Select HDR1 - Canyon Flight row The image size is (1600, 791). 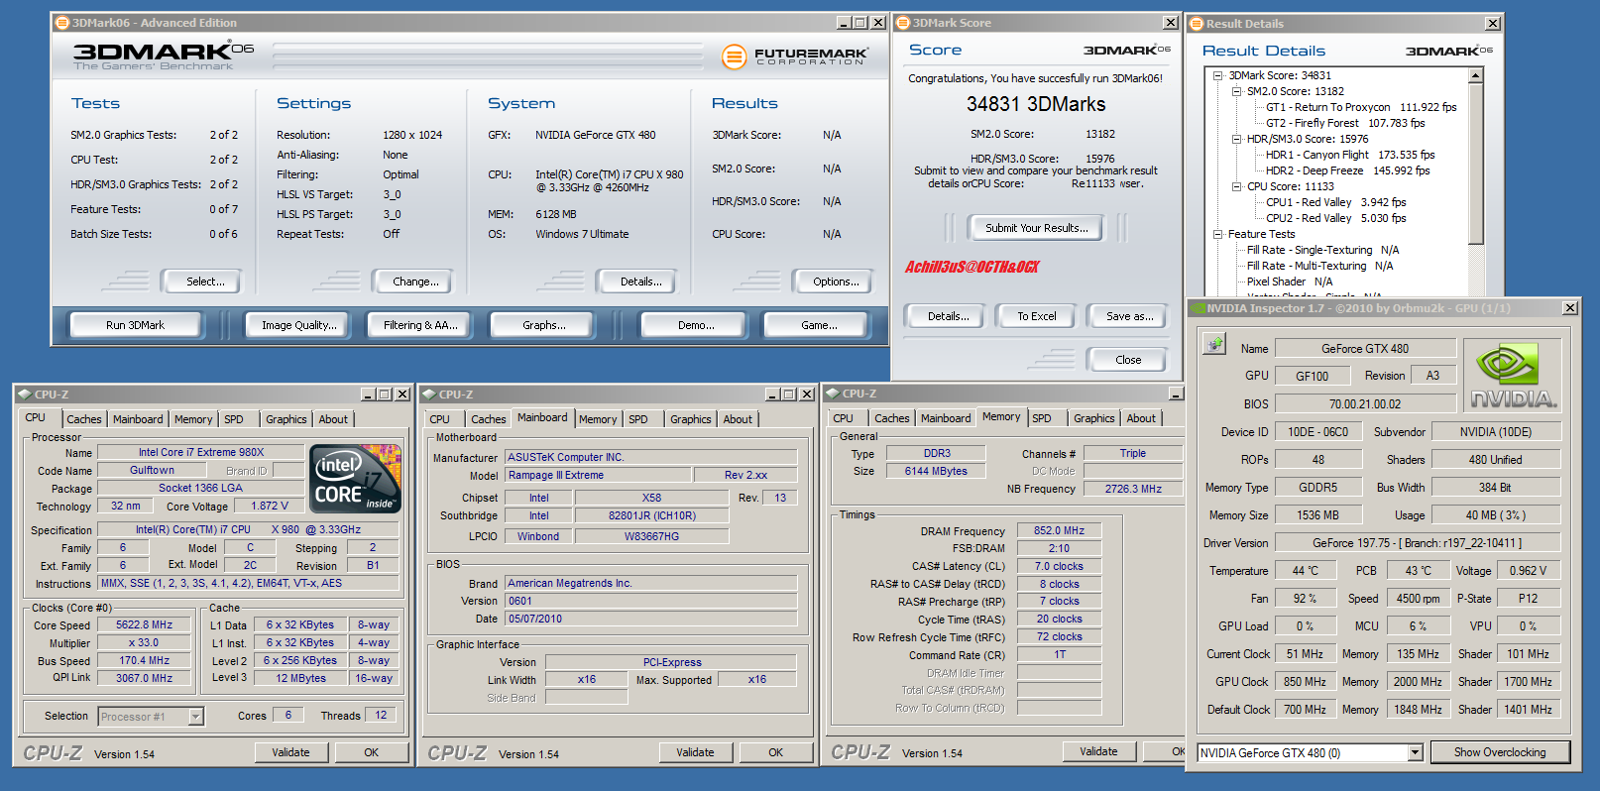click(x=1350, y=155)
